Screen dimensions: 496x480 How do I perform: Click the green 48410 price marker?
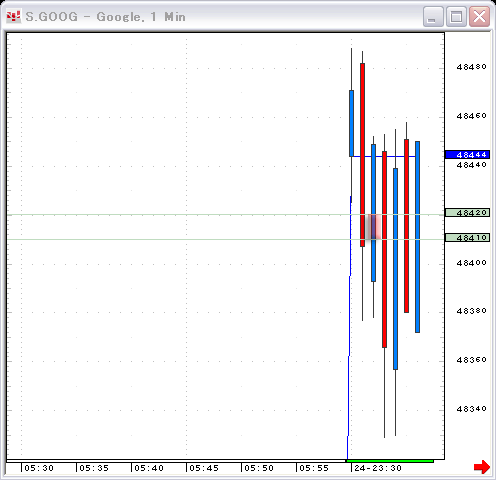[x=467, y=238]
